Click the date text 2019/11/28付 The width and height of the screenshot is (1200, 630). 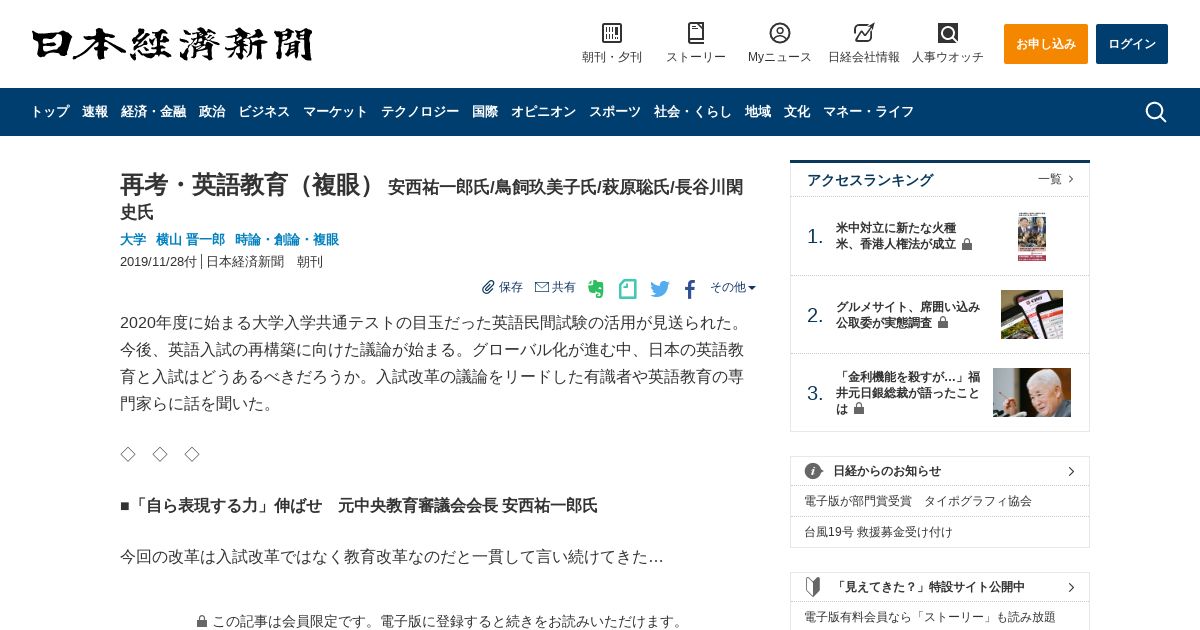(x=158, y=262)
